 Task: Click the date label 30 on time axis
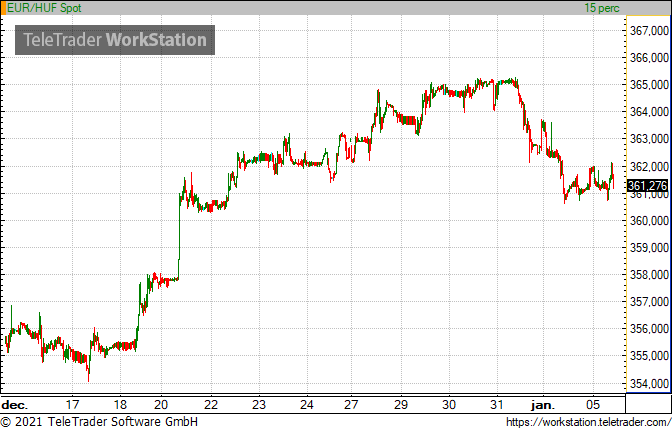point(449,404)
